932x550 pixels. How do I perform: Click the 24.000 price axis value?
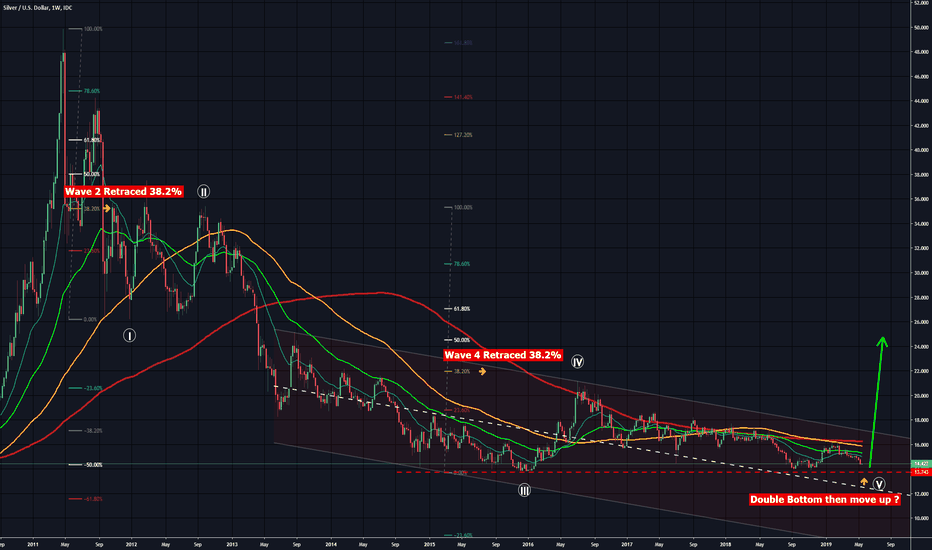pos(922,347)
